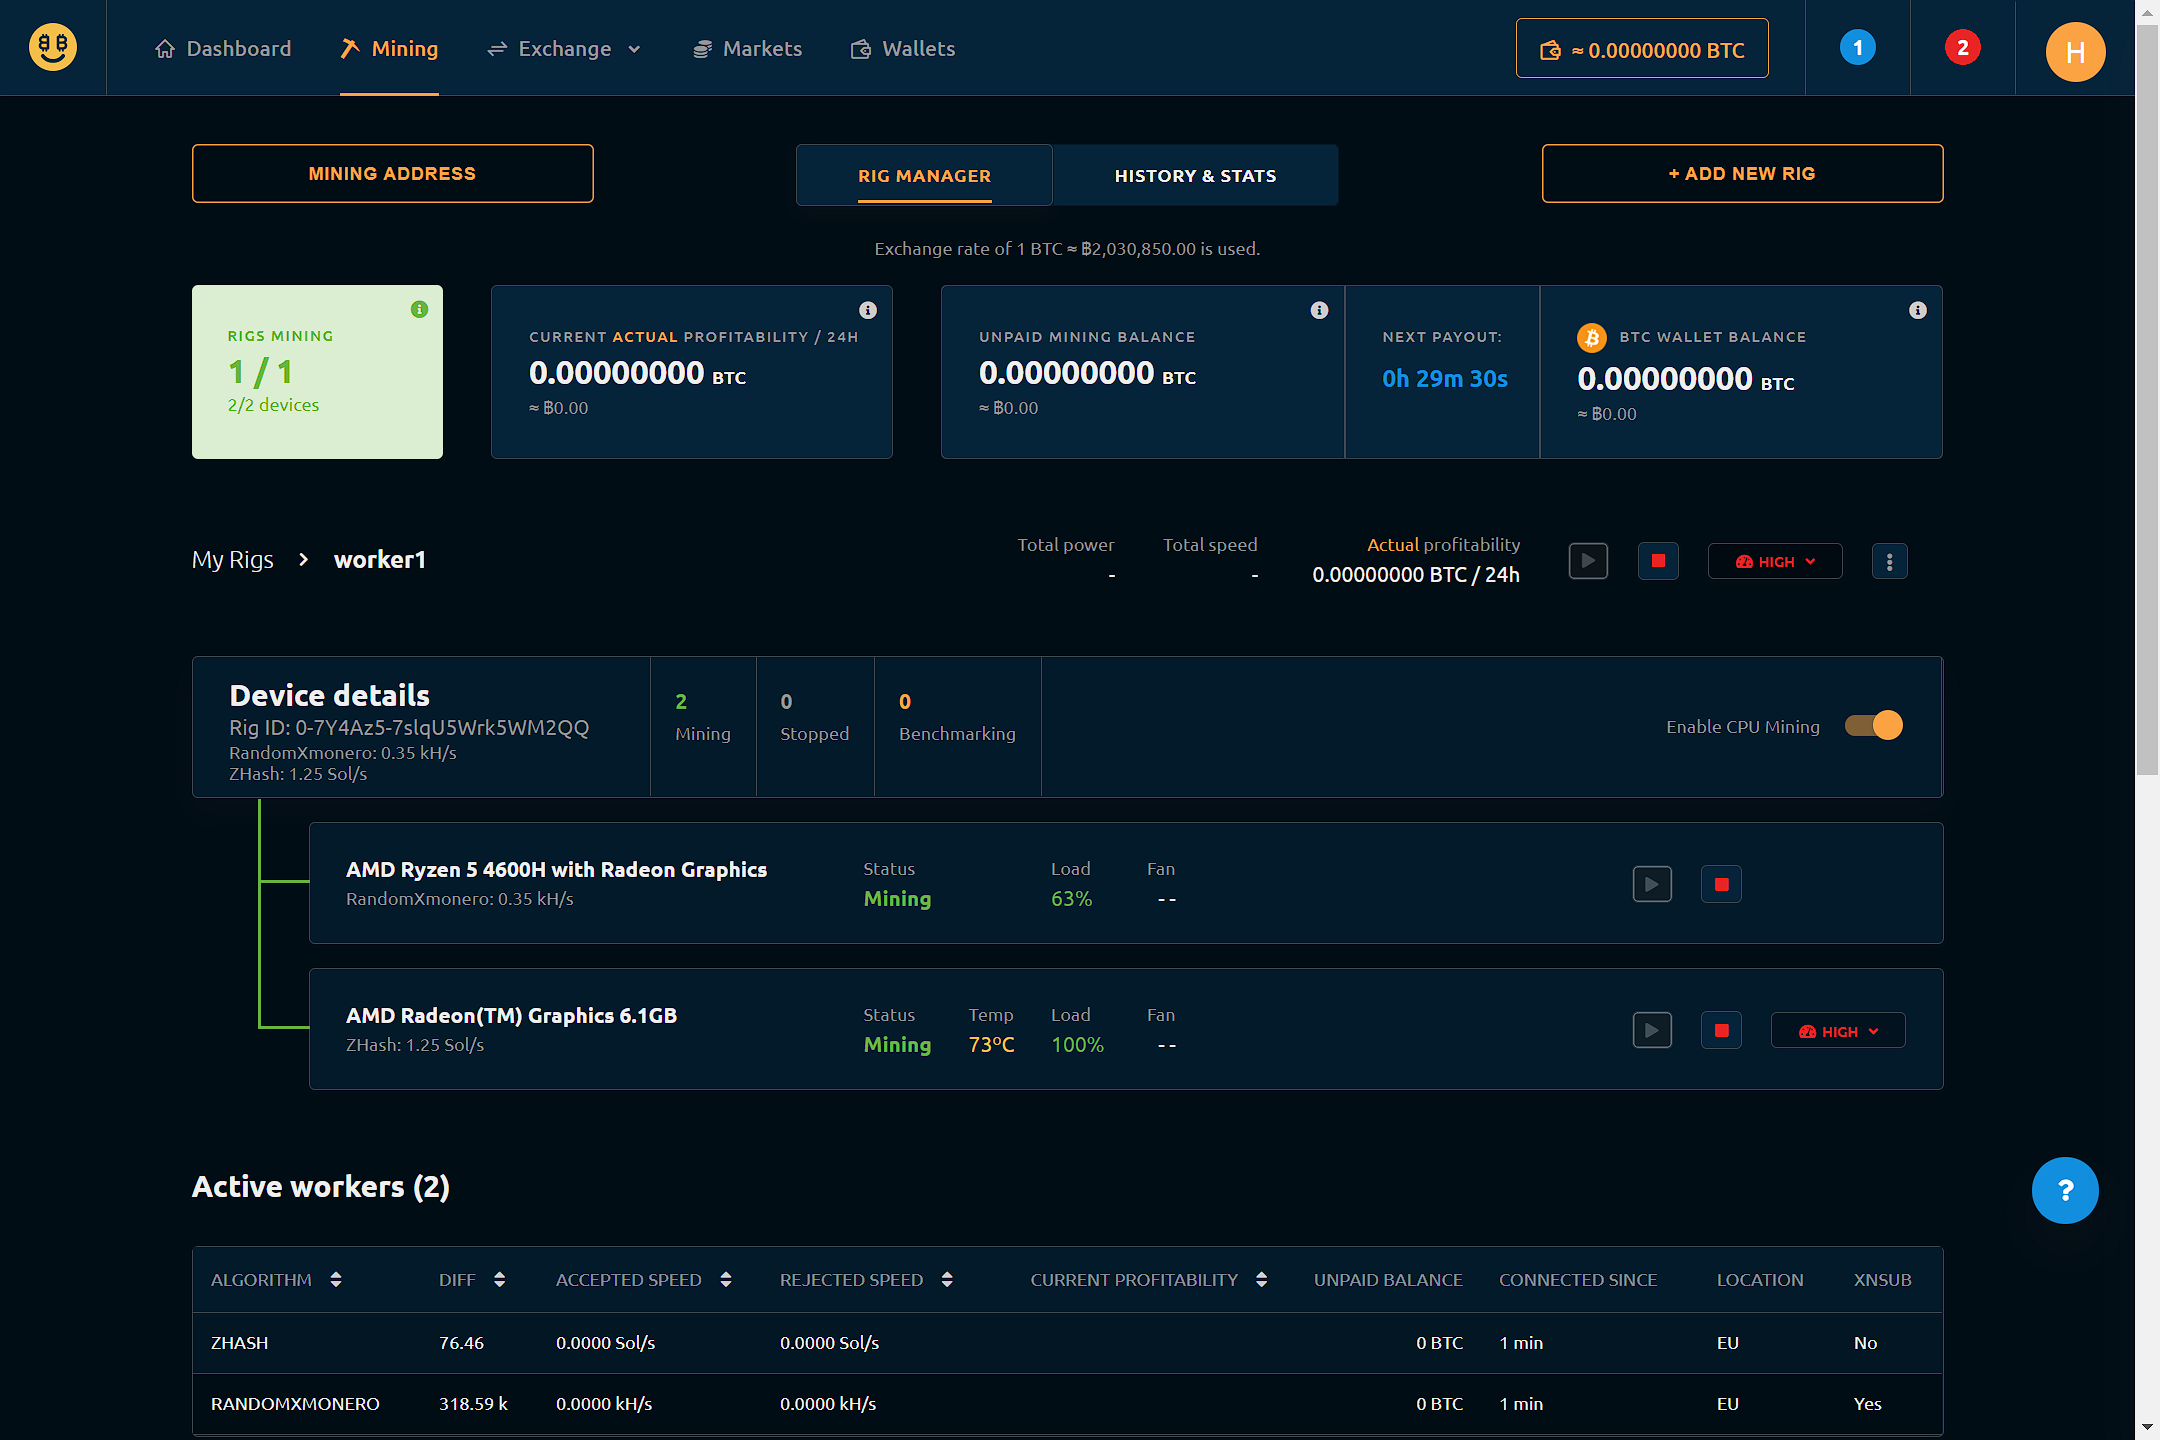Show BTC Wallet Balance info icon

click(1917, 310)
